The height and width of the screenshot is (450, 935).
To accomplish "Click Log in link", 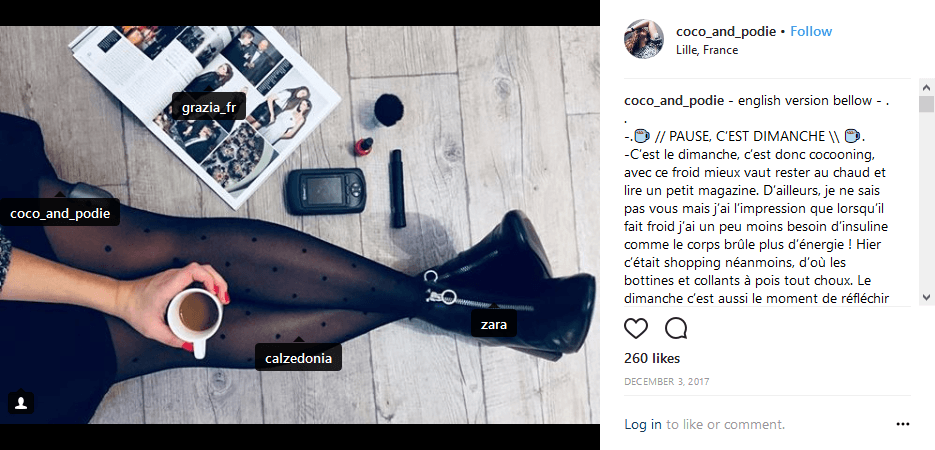I will point(643,424).
